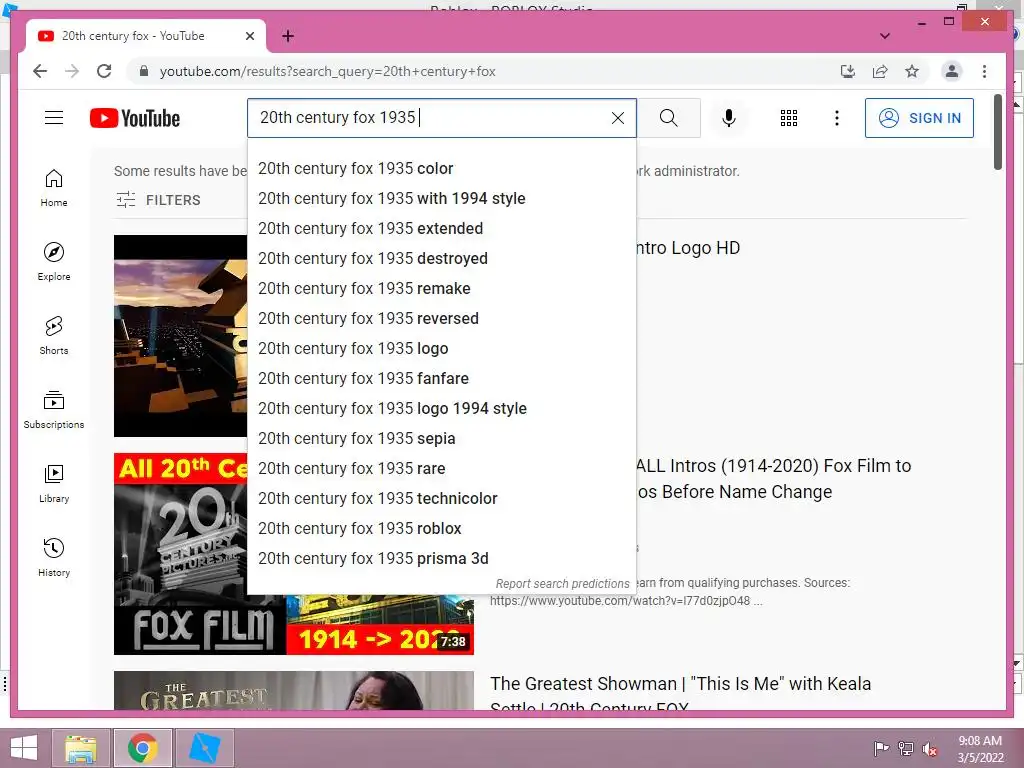1024x768 pixels.
Task: Click the SIGN IN button
Action: pos(919,118)
